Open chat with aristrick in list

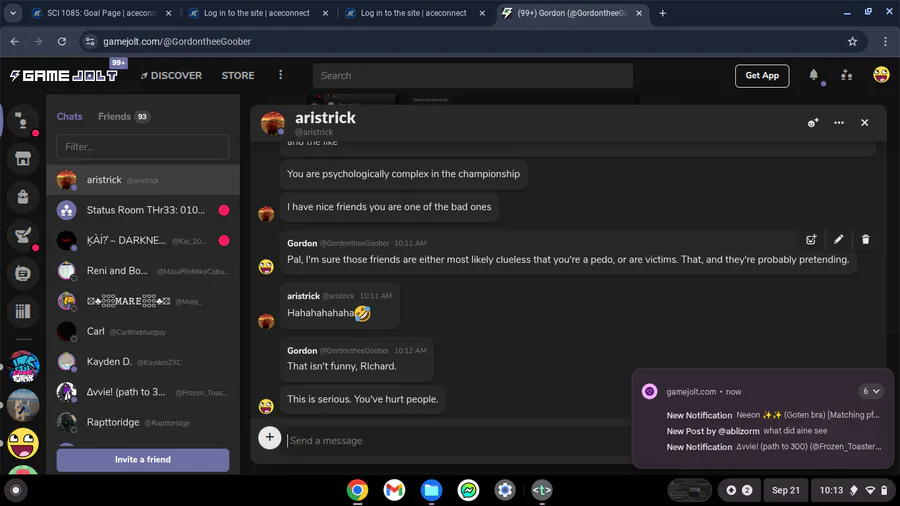(x=142, y=180)
